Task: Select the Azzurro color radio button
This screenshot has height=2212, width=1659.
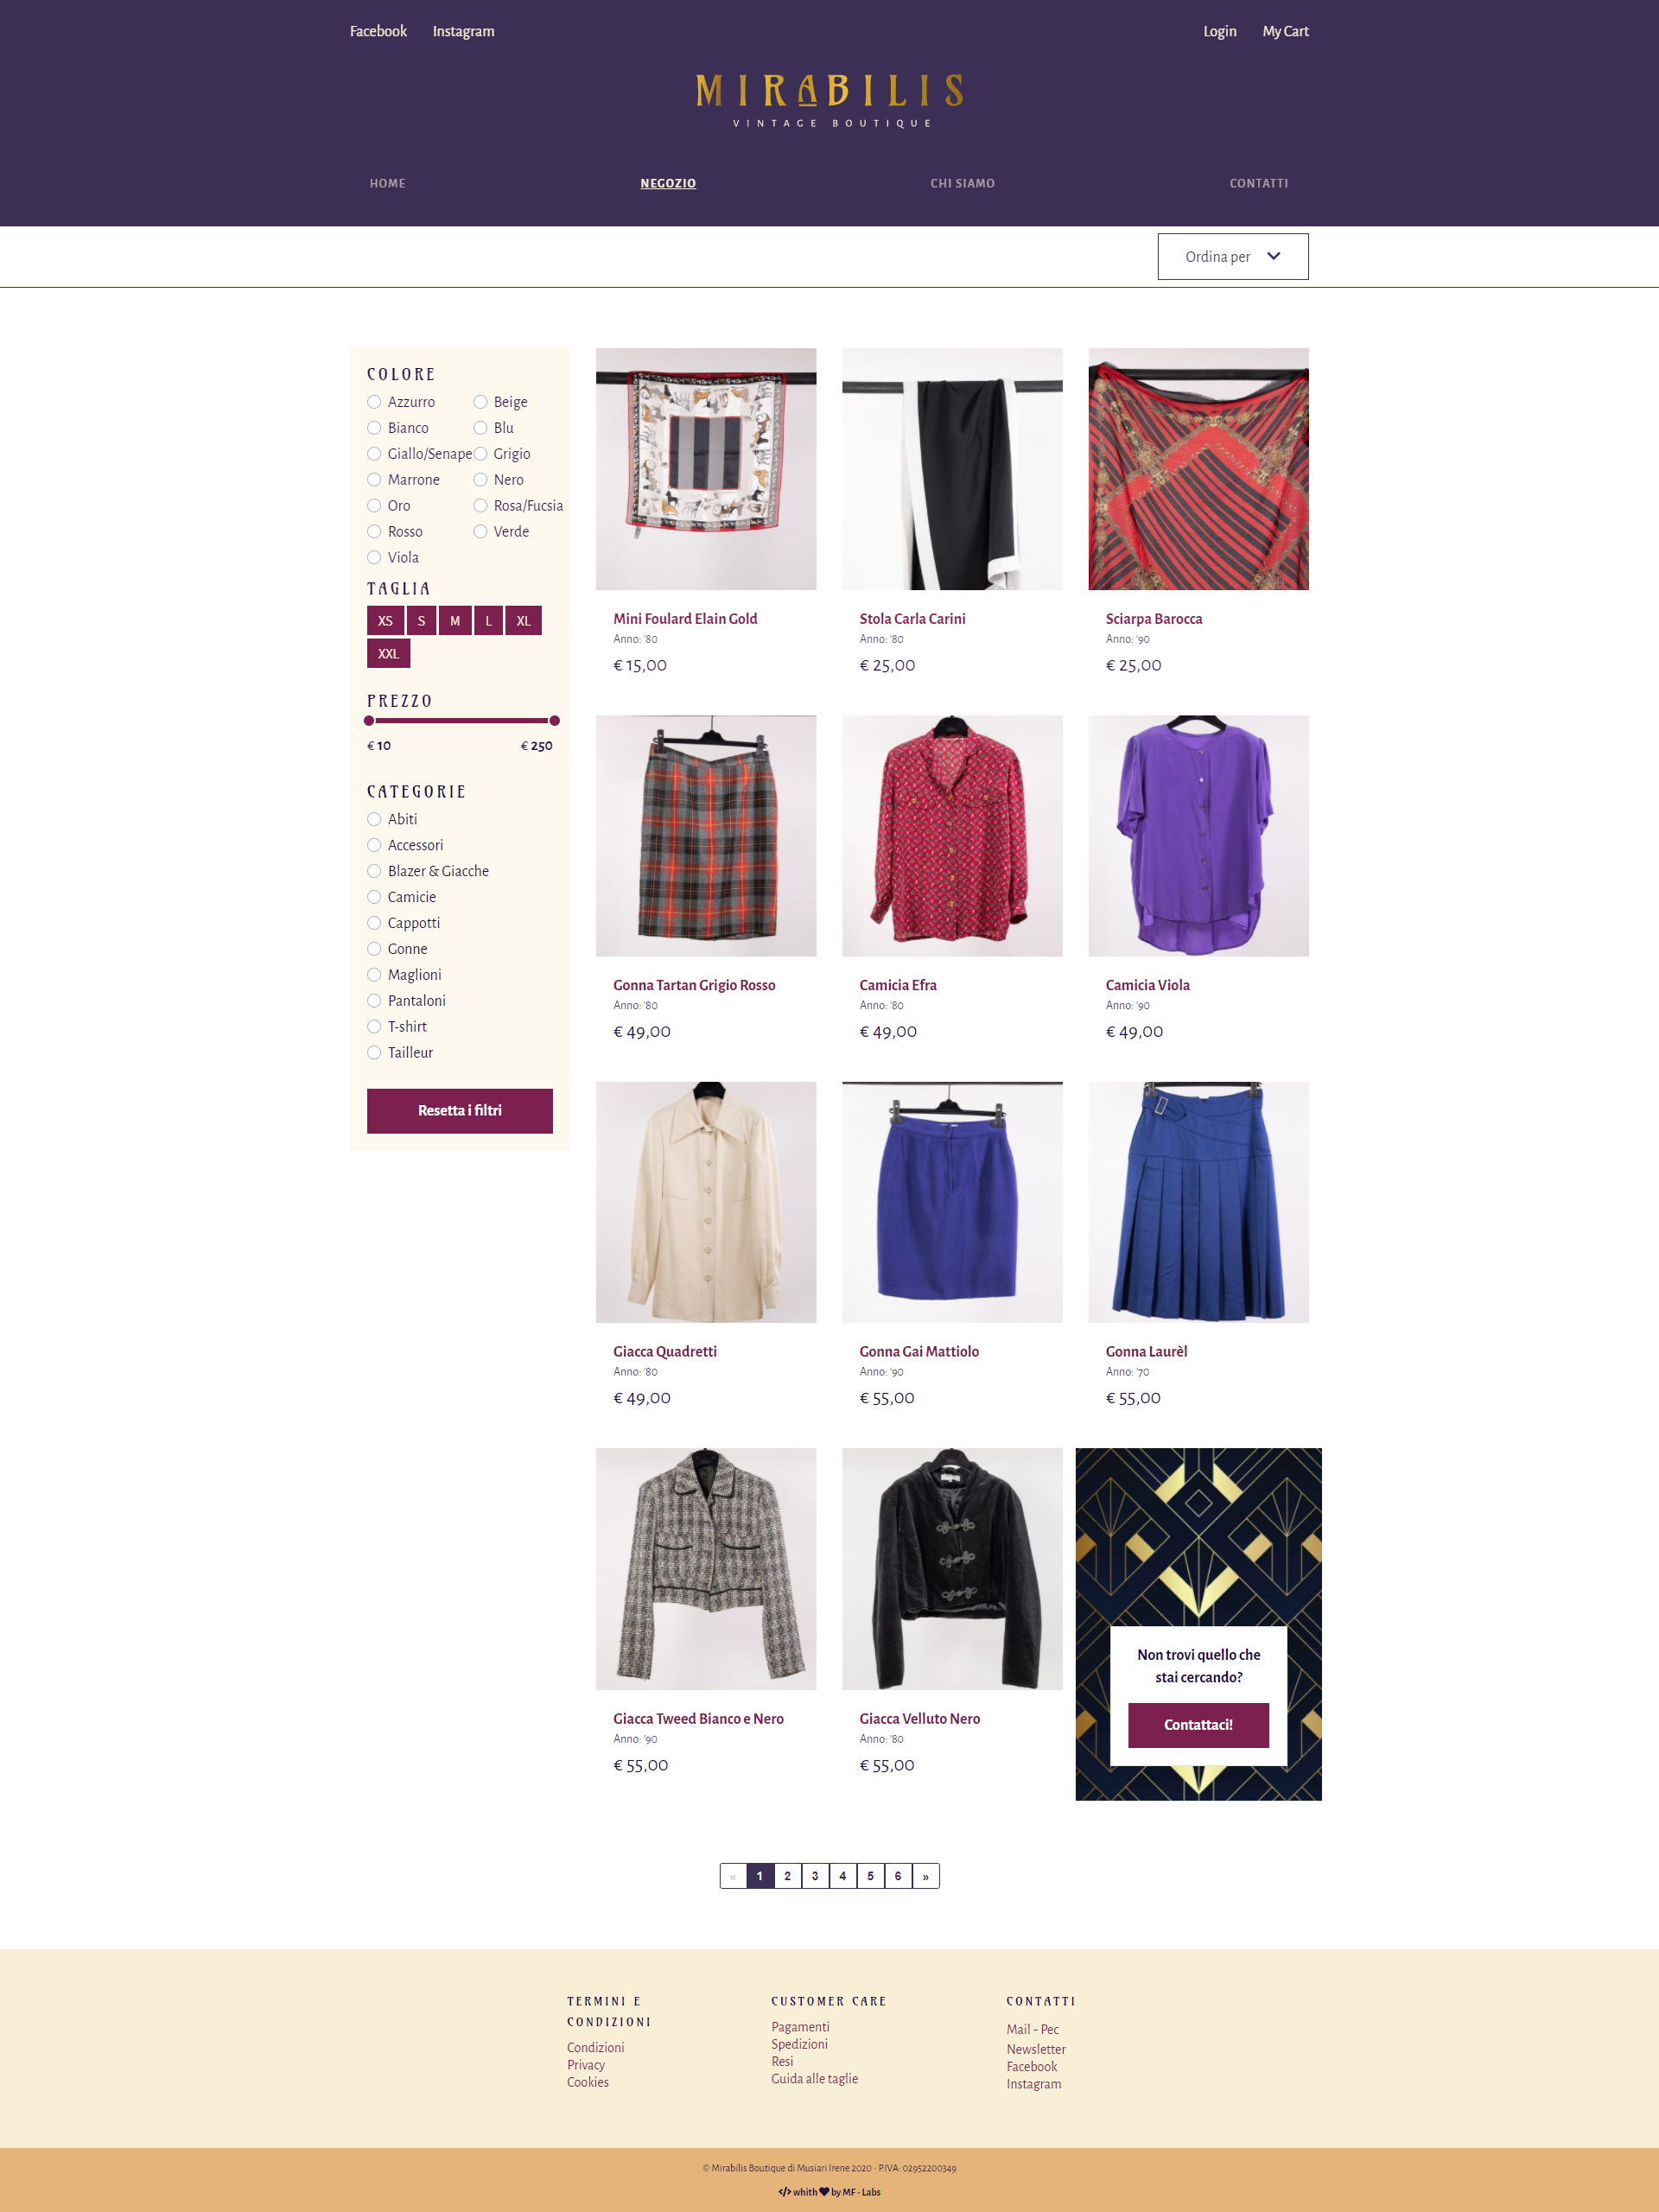Action: [374, 402]
